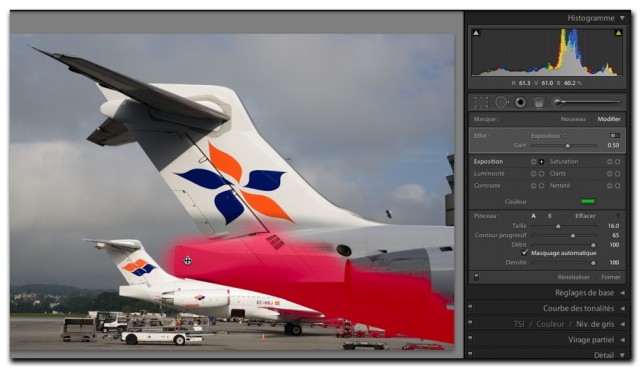This screenshot has height=368, width=641.
Task: Uncheck the Masquage automatique checkbox
Action: [525, 253]
